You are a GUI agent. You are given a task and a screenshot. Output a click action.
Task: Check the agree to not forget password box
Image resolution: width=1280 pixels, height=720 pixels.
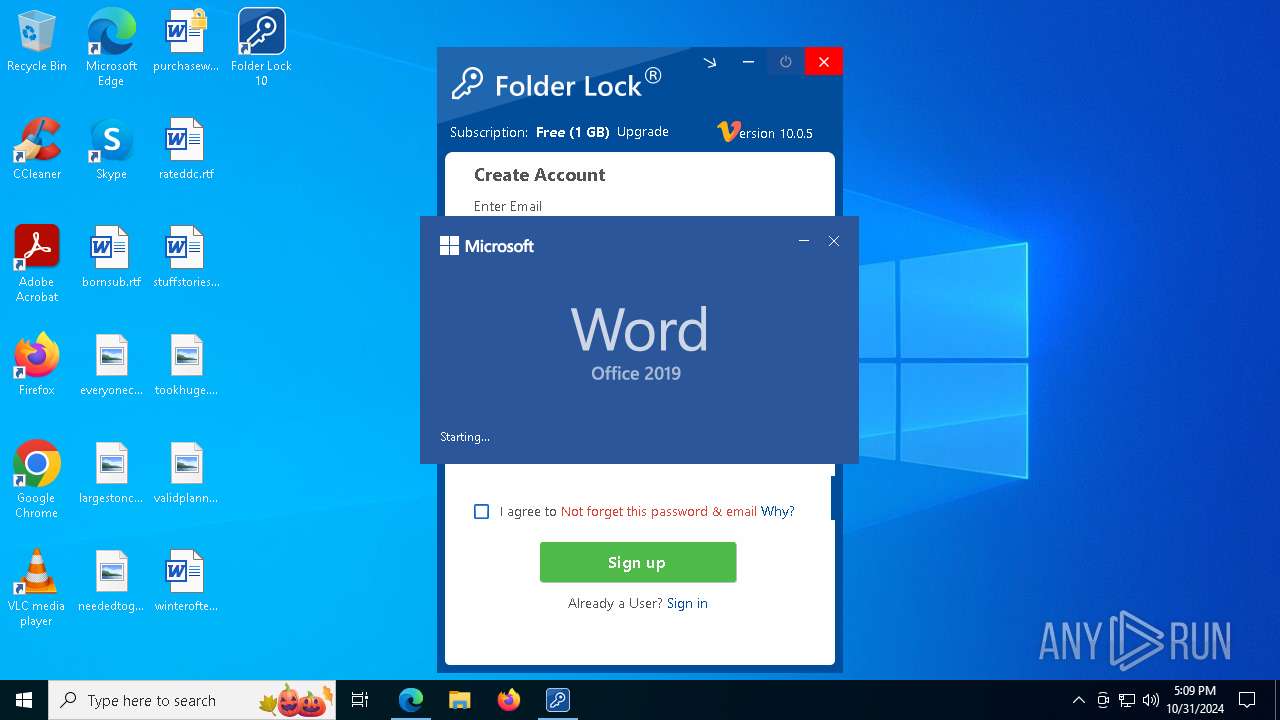(x=482, y=511)
